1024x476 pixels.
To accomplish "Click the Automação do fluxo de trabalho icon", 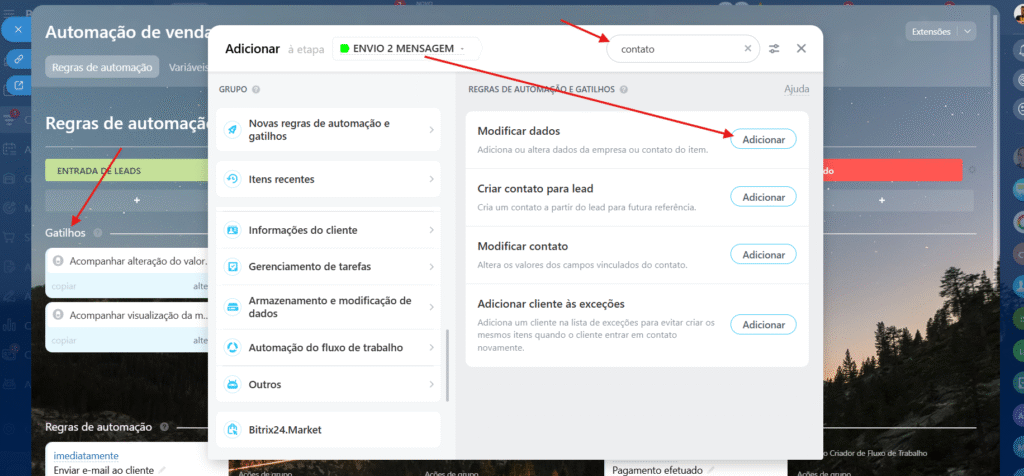I will click(232, 347).
